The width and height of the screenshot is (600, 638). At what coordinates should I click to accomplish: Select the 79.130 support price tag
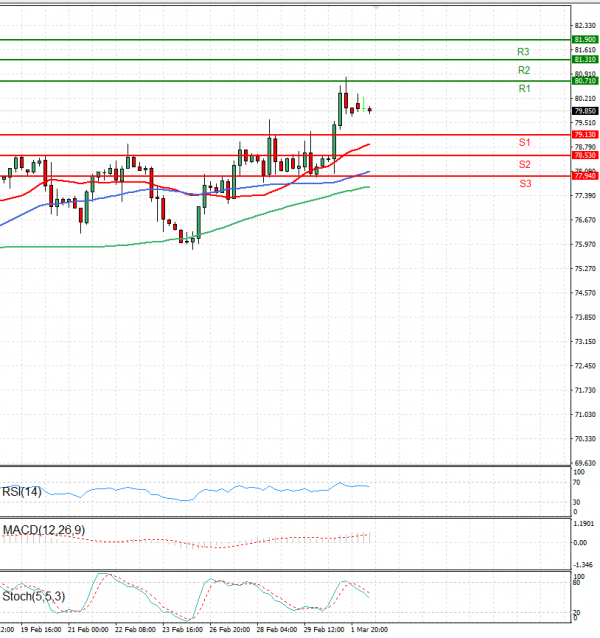click(585, 134)
